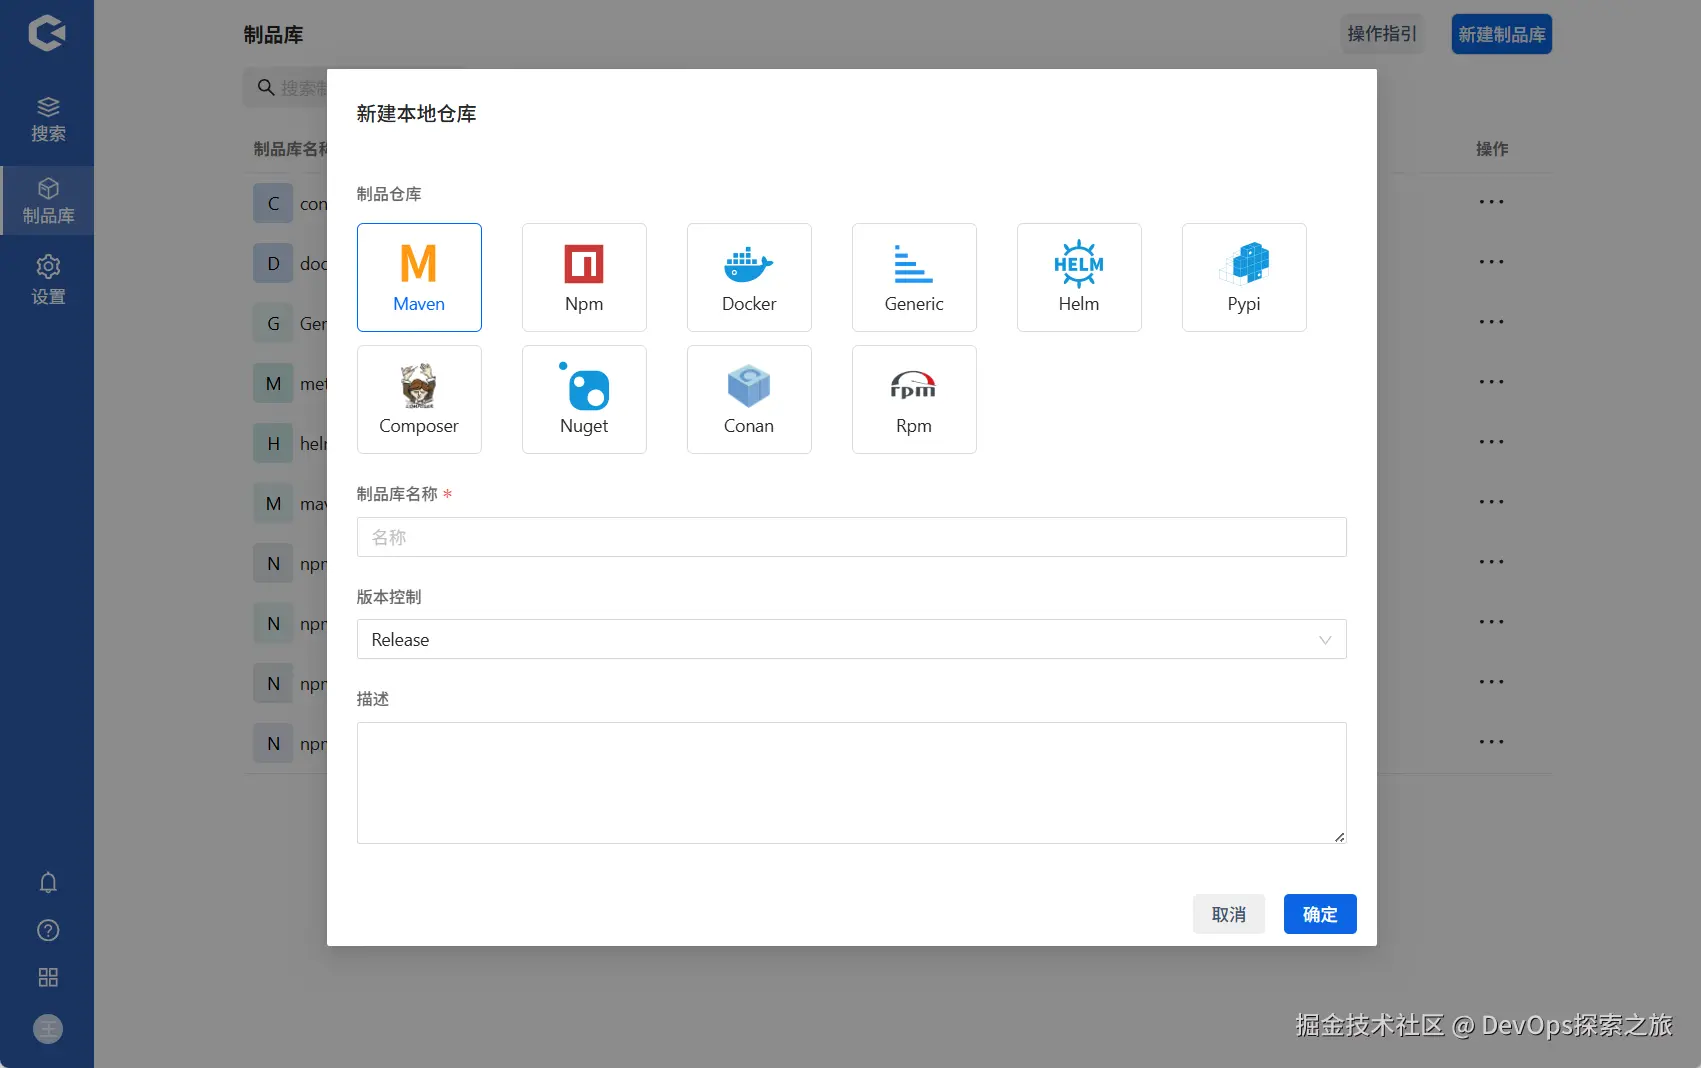The image size is (1701, 1068).
Task: Click the product logo at top left
Action: click(47, 33)
